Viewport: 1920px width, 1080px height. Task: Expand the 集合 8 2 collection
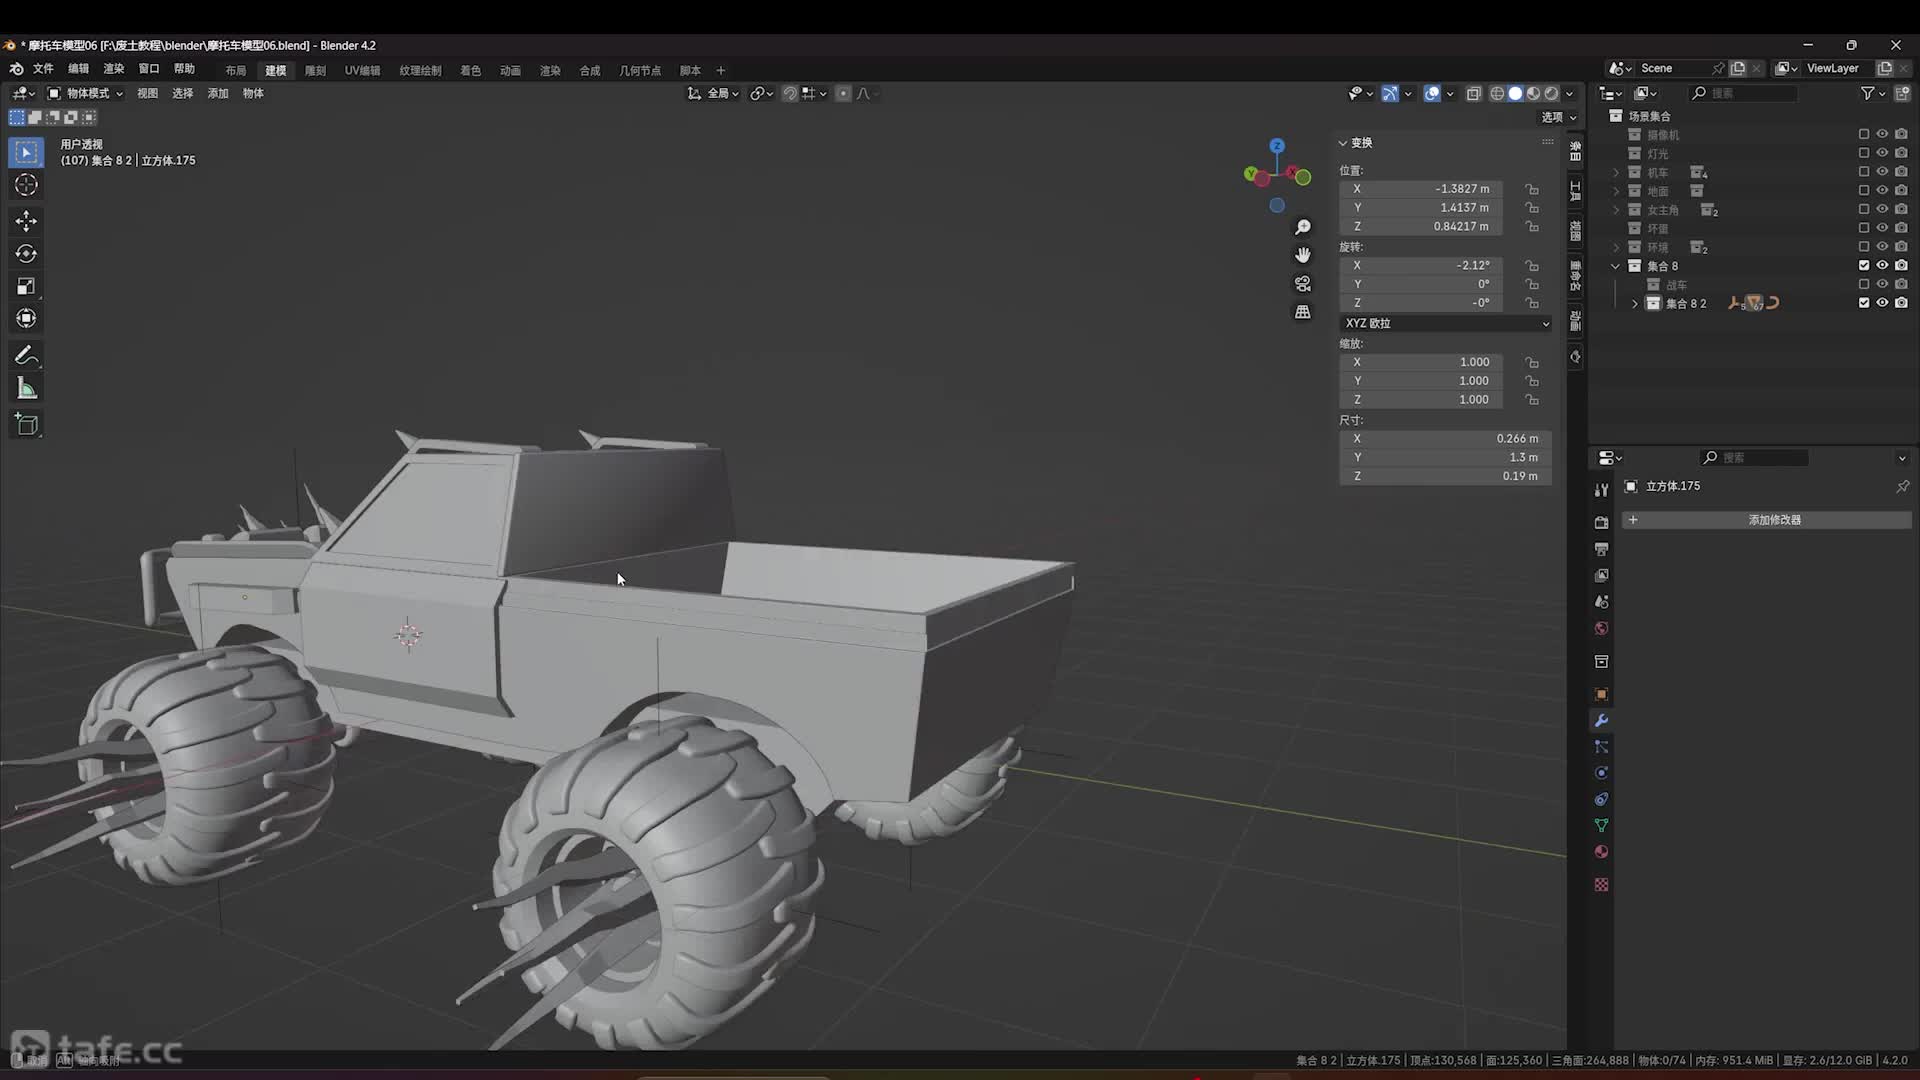[x=1635, y=303]
